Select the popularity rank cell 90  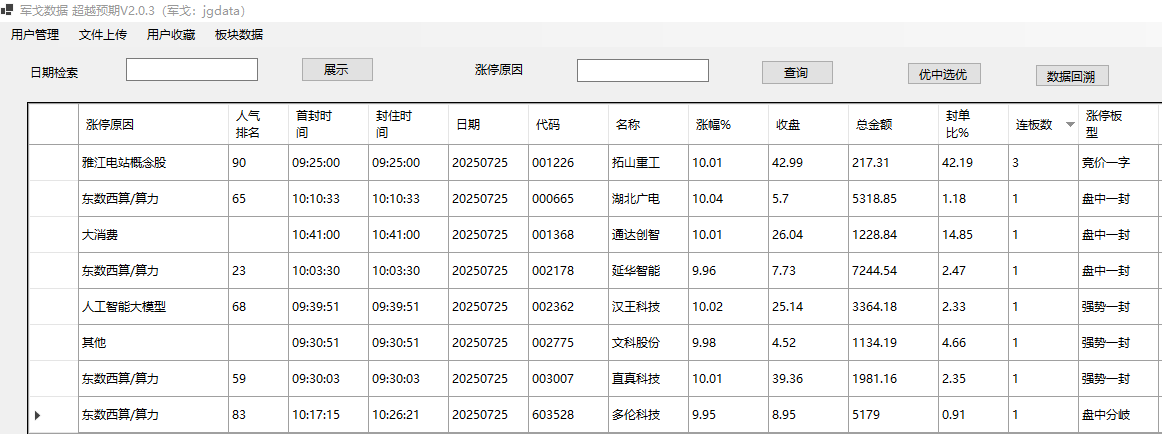pos(258,163)
